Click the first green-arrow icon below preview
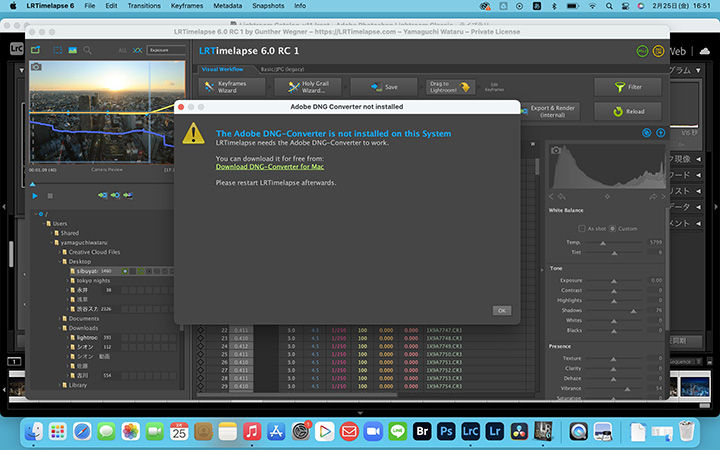The width and height of the screenshot is (720, 450). [102, 196]
